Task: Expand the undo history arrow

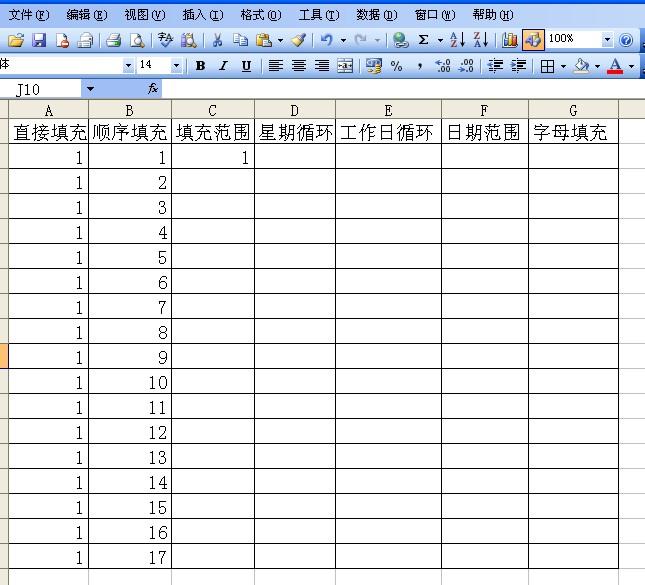Action: coord(343,40)
